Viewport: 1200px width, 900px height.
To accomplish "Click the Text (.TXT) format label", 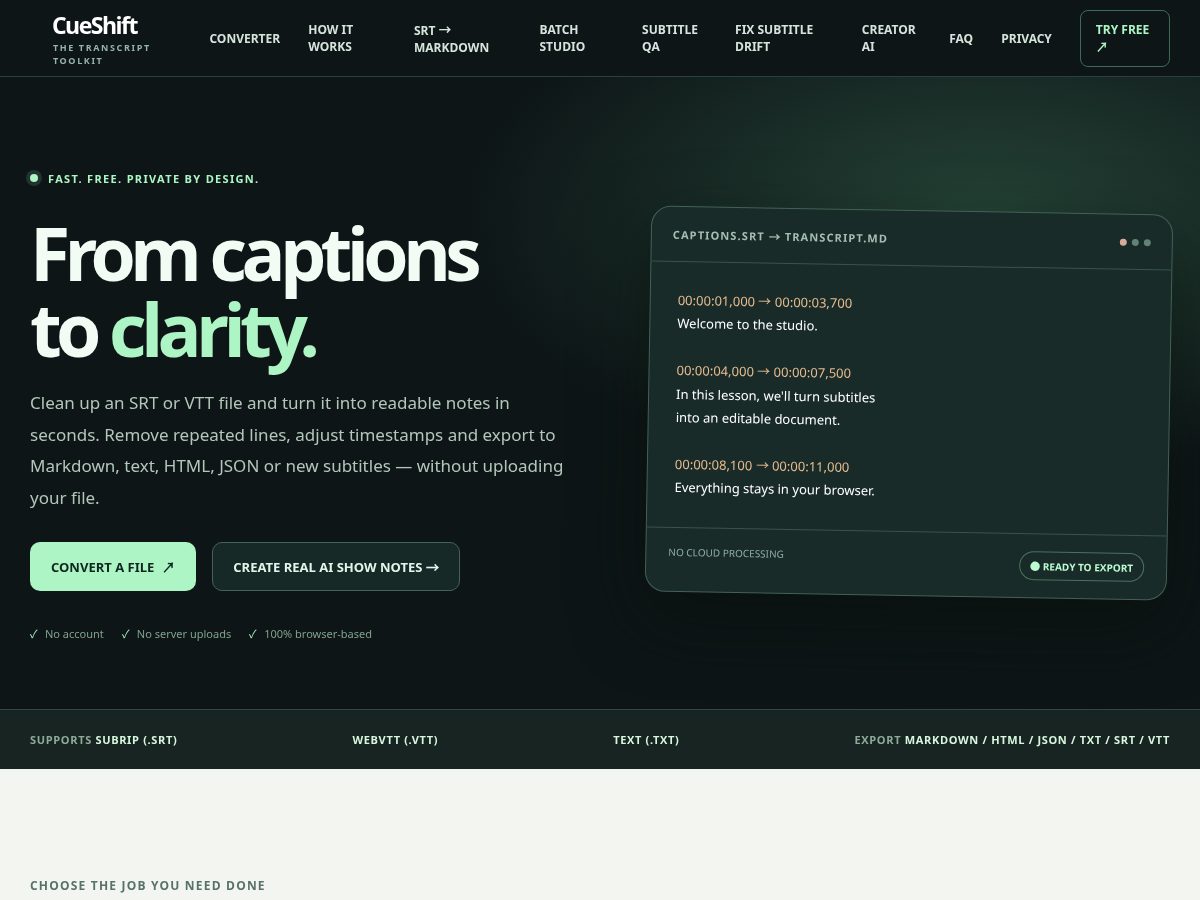I will click(x=646, y=740).
